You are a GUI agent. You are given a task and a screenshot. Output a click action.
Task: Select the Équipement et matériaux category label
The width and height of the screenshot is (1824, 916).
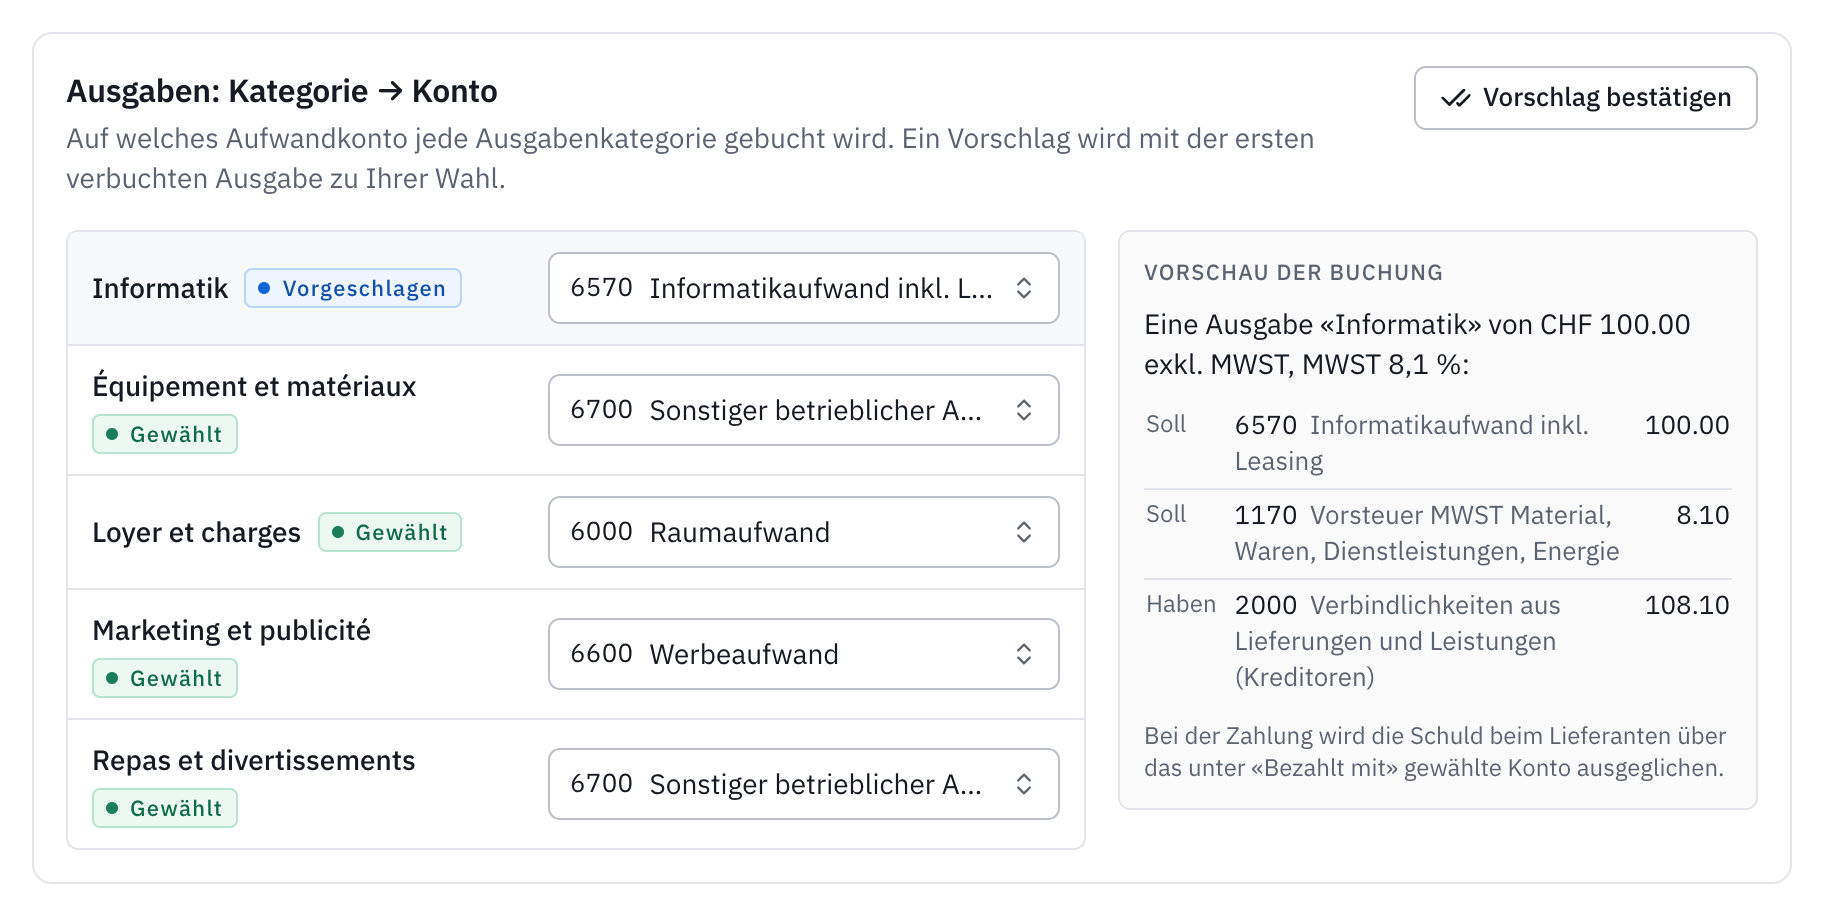[254, 386]
